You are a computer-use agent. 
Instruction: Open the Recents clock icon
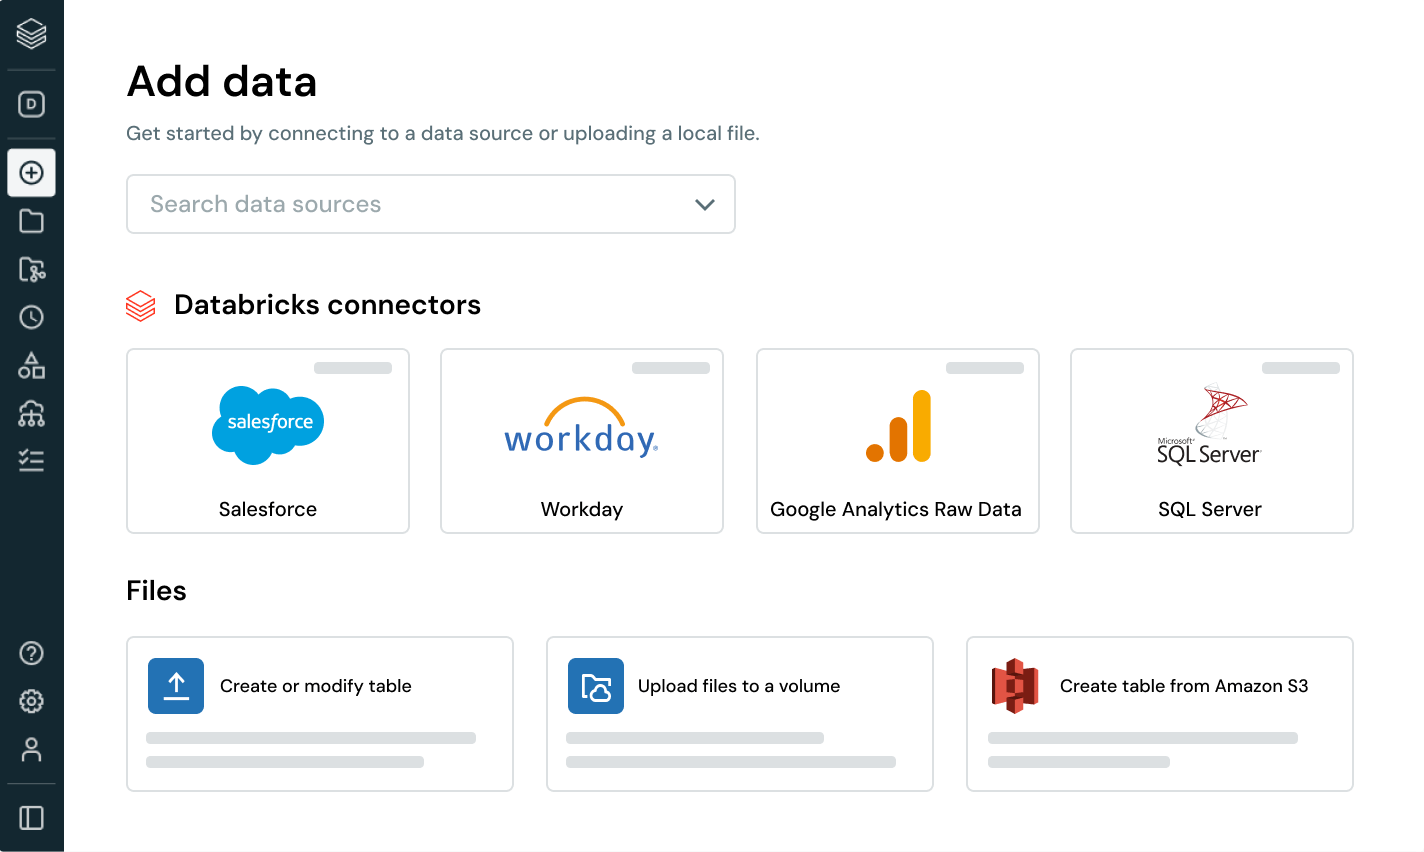point(32,317)
